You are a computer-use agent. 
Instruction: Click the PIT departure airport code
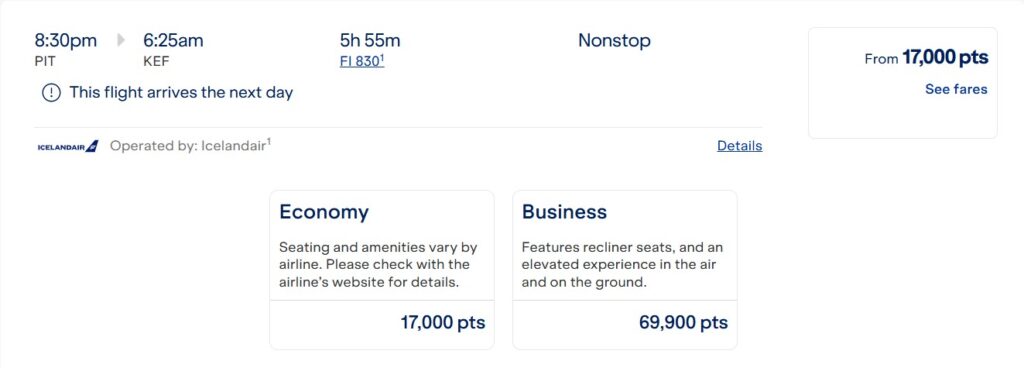pyautogui.click(x=45, y=63)
